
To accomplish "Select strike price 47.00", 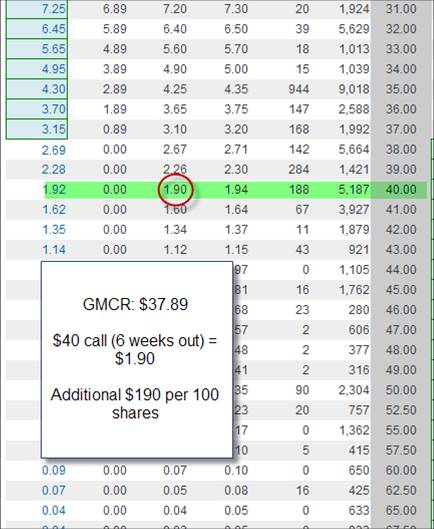I will (401, 330).
